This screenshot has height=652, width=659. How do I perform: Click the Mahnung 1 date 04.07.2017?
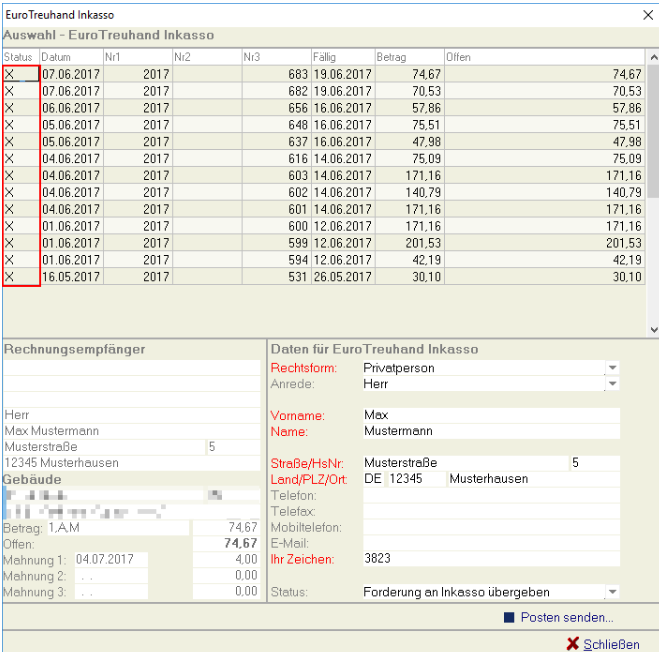click(111, 560)
